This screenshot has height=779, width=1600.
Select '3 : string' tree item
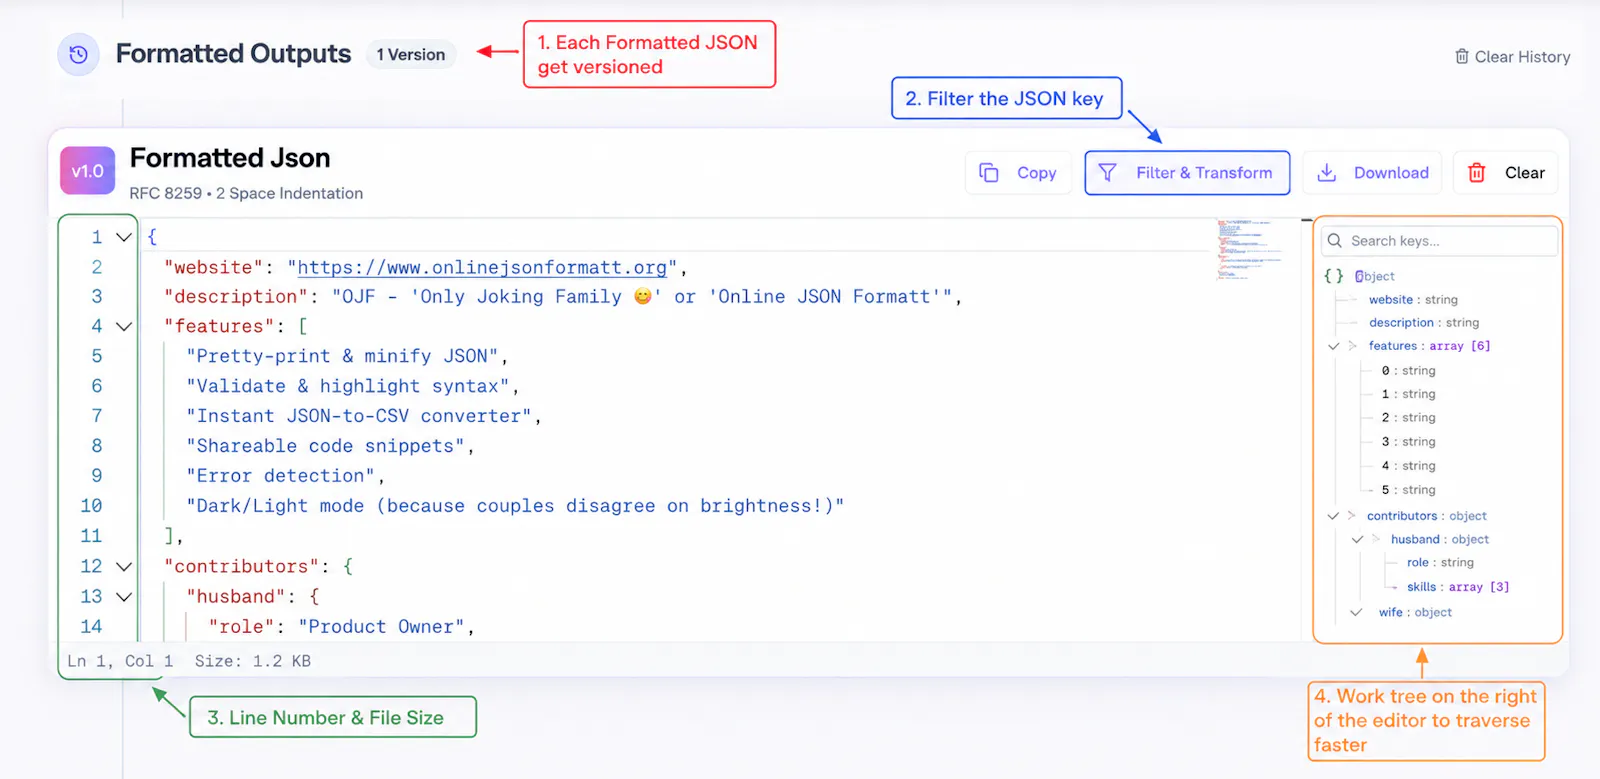[1408, 442]
